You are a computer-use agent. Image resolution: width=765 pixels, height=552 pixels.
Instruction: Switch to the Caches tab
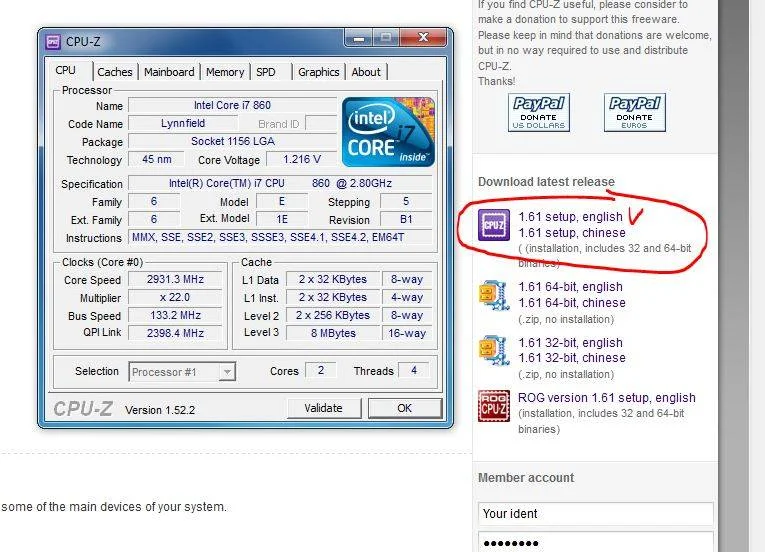pos(115,72)
